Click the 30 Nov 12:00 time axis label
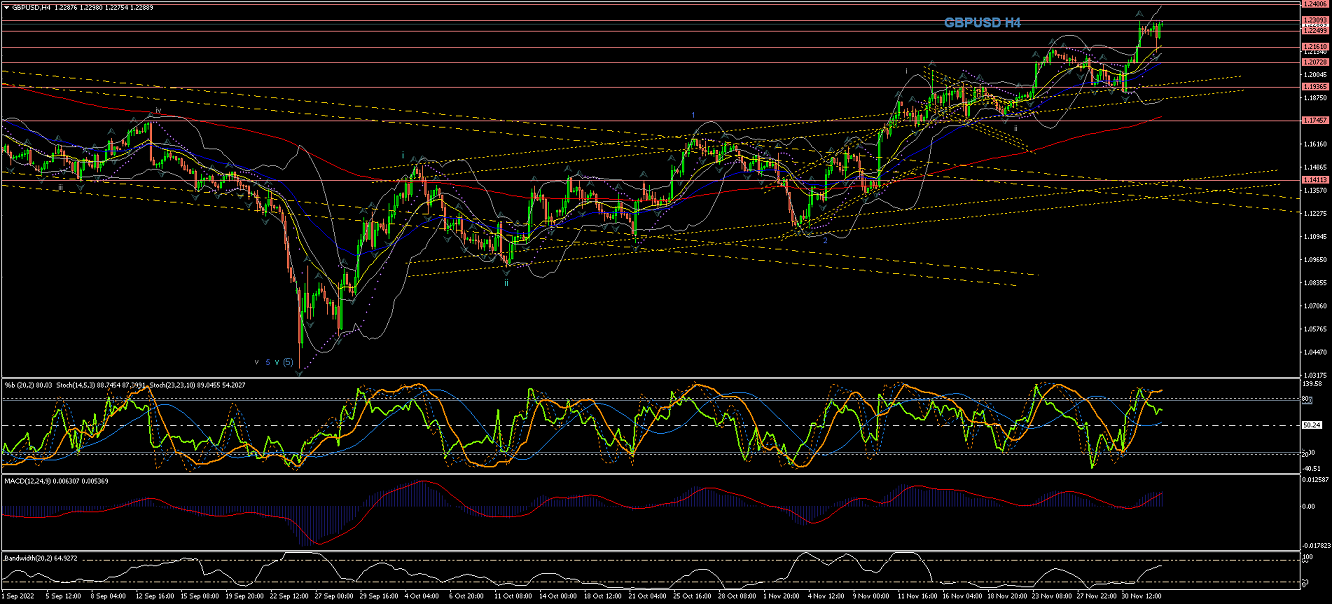Image resolution: width=1332 pixels, height=604 pixels. pyautogui.click(x=1139, y=597)
